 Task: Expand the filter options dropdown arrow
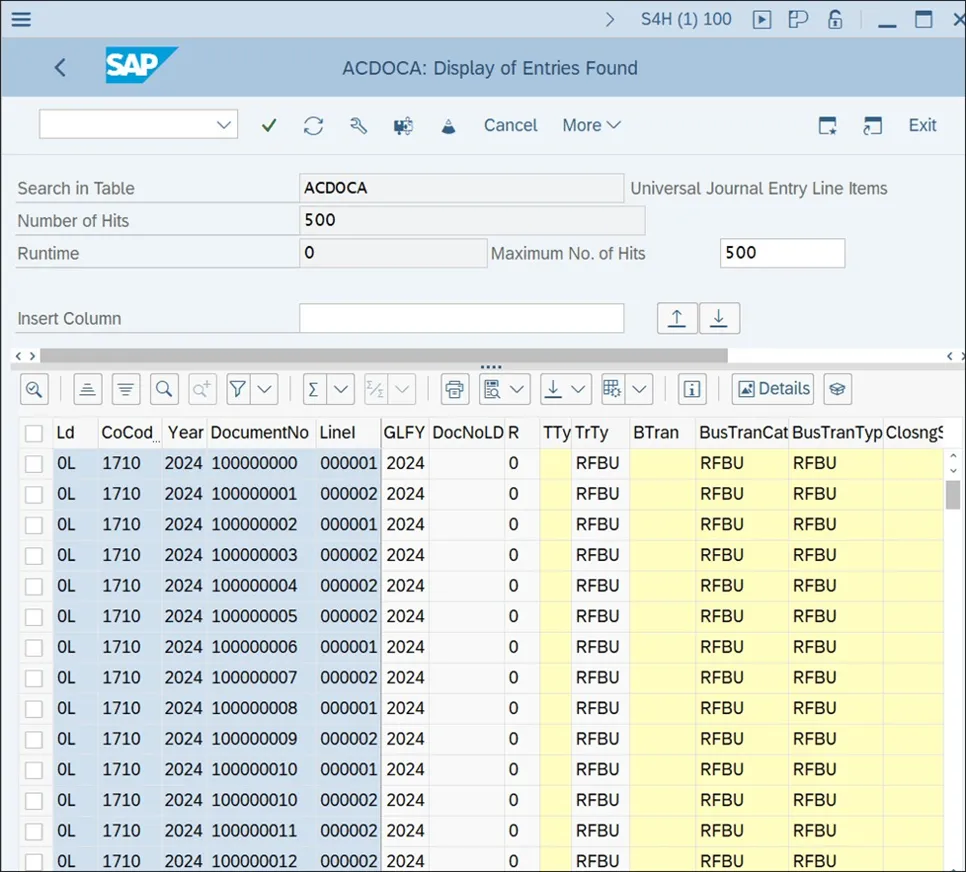coord(265,389)
